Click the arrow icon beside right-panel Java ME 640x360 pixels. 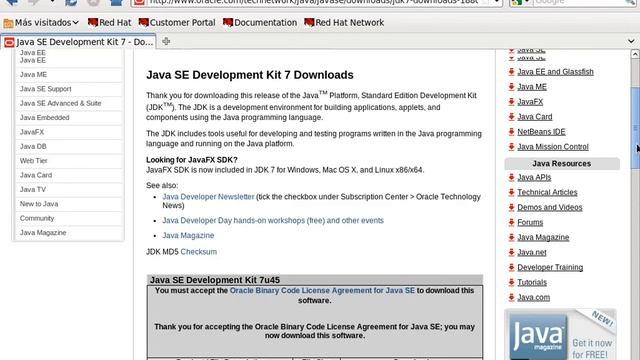pos(511,87)
